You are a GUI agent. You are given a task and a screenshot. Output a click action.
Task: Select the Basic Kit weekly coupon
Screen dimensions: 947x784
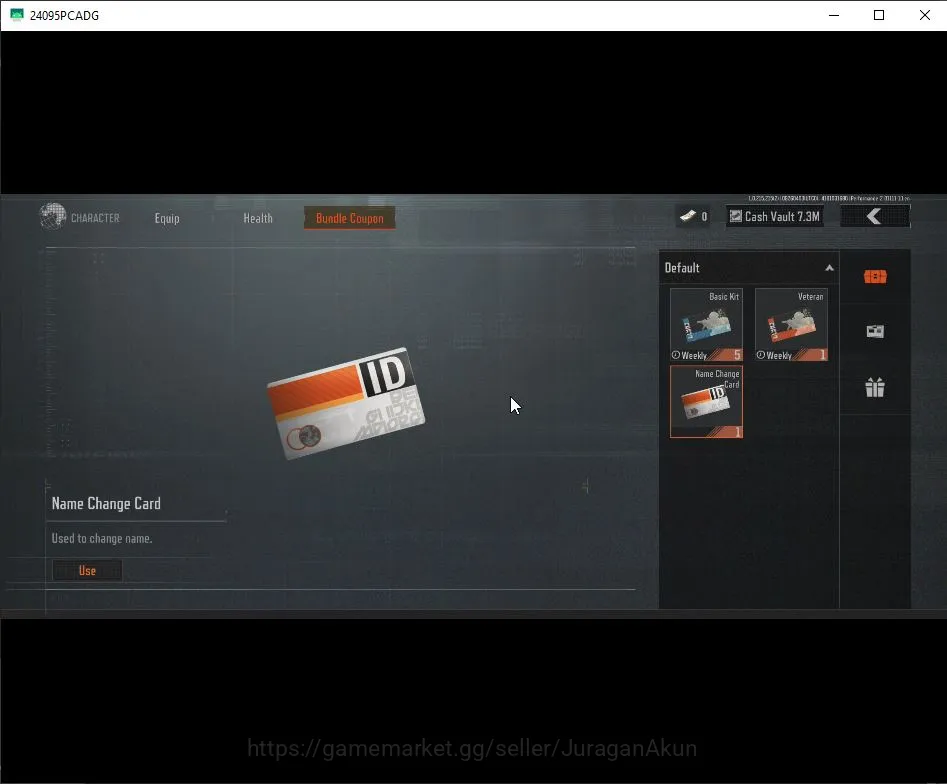pyautogui.click(x=706, y=324)
